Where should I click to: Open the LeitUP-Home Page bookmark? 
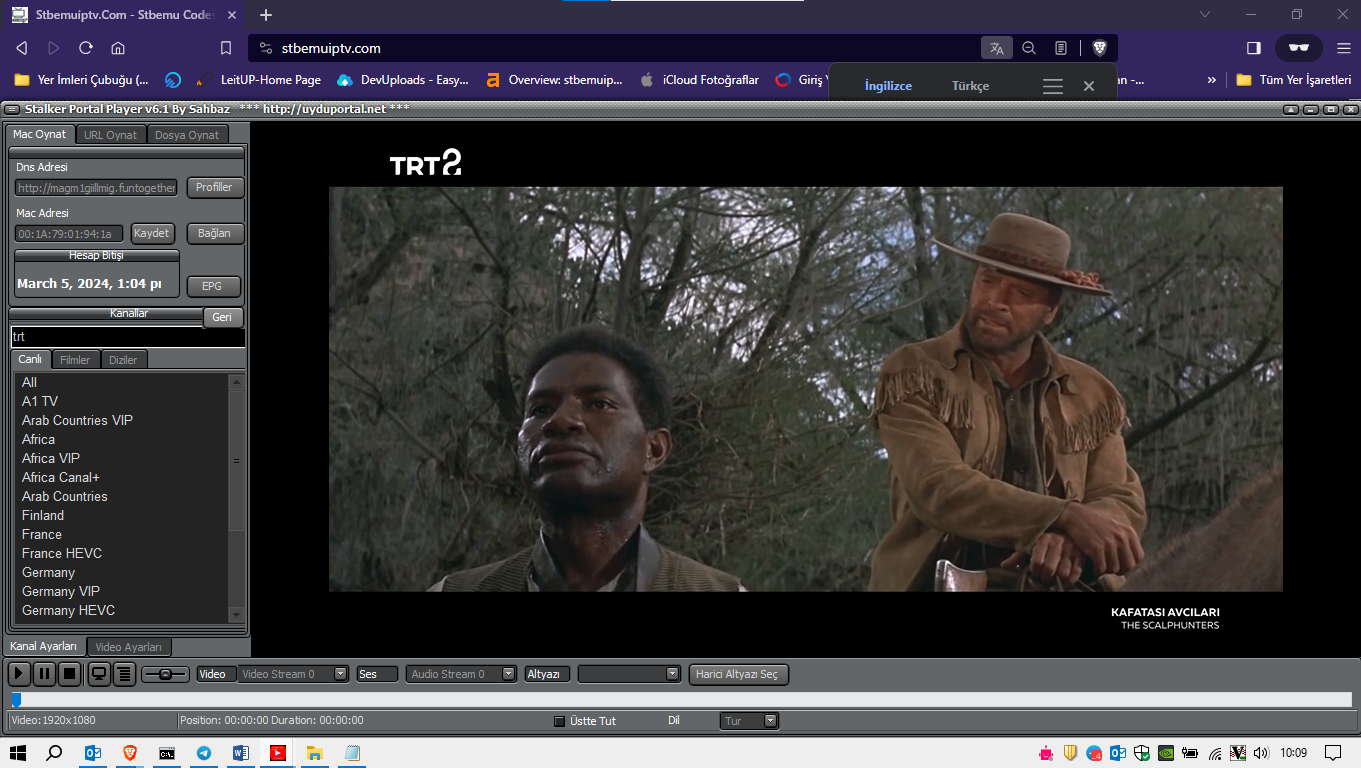tap(260, 80)
